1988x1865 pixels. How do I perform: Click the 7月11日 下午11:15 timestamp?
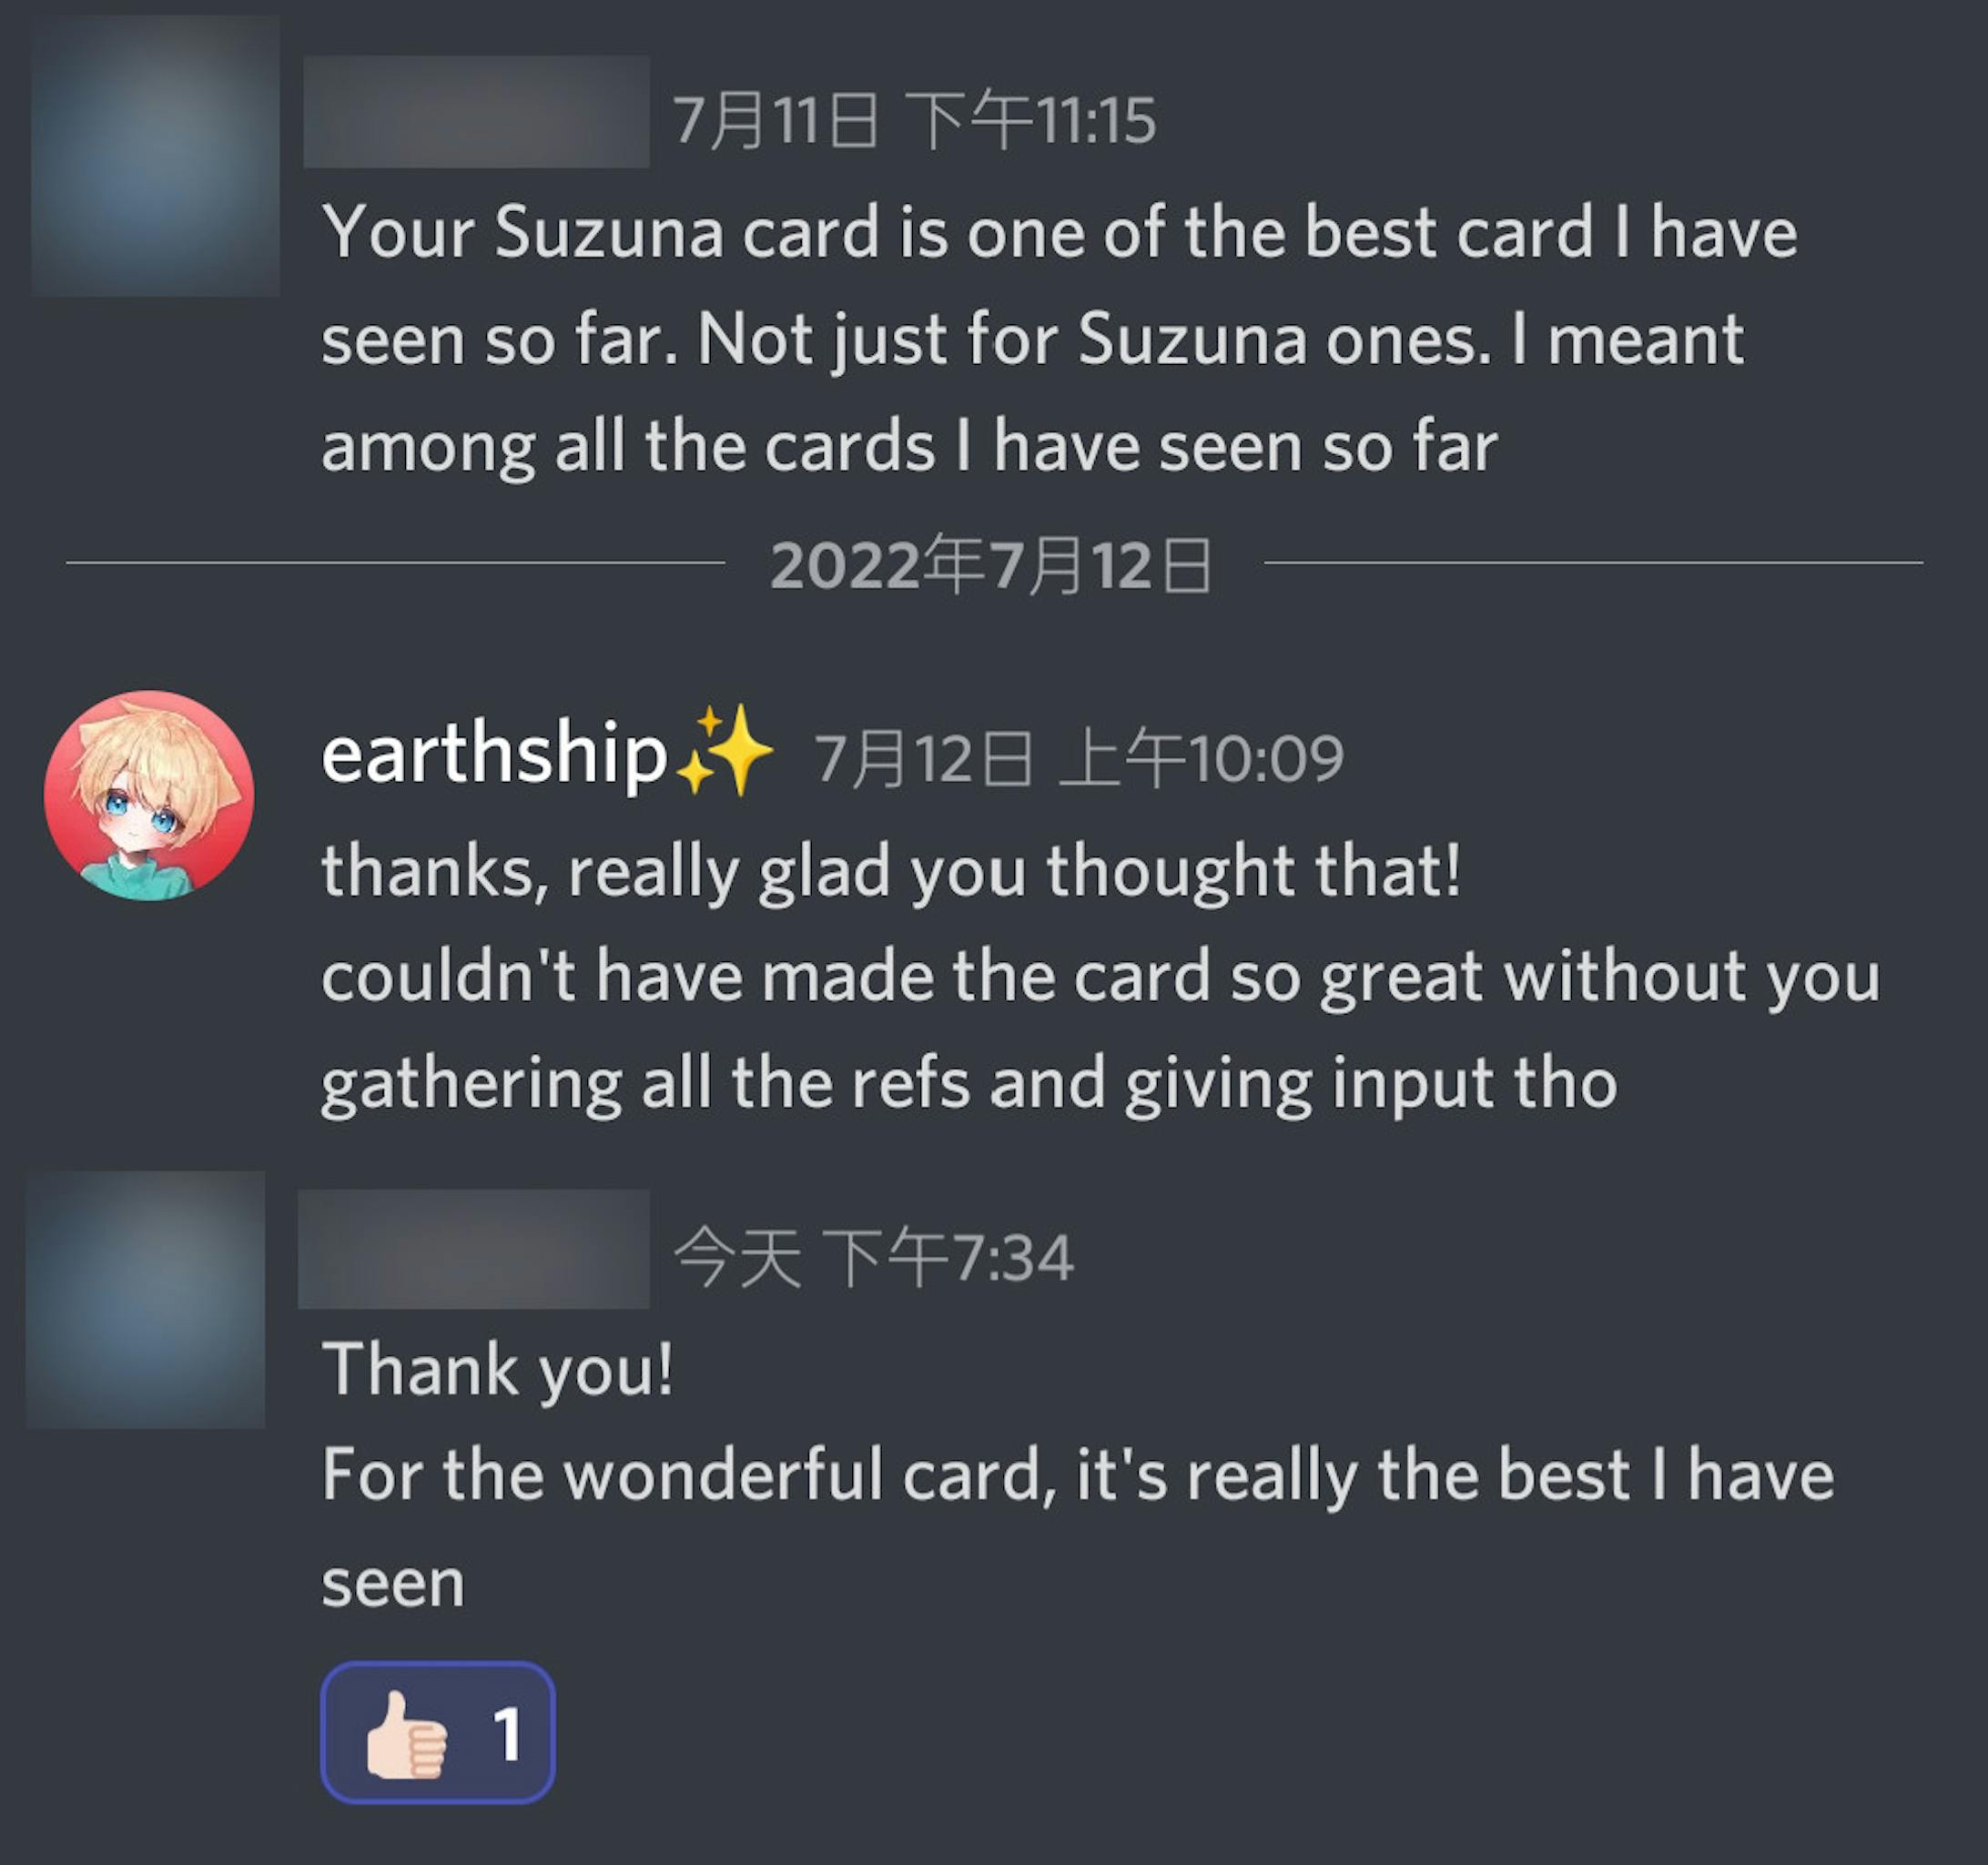(914, 120)
